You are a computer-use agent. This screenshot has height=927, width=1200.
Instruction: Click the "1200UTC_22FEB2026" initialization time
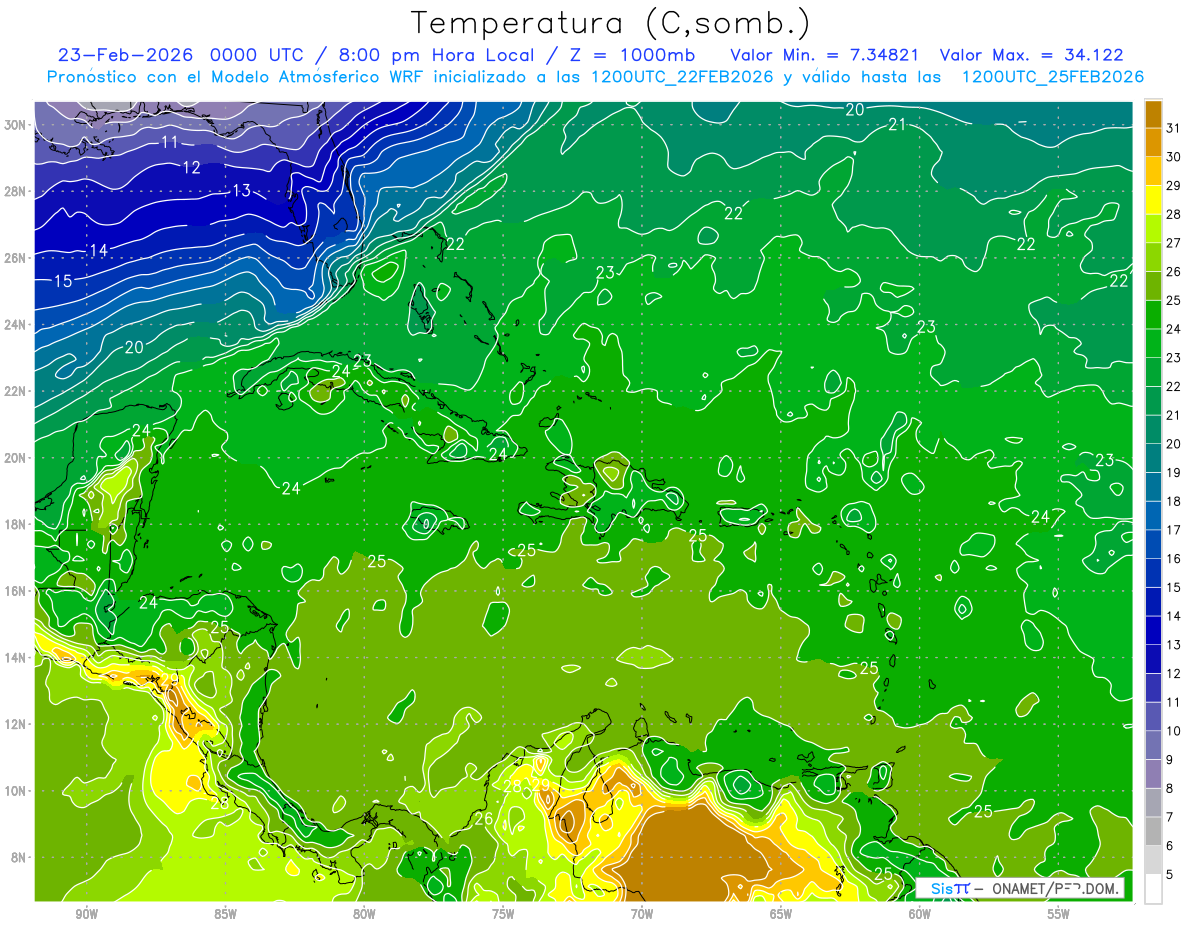pyautogui.click(x=682, y=77)
